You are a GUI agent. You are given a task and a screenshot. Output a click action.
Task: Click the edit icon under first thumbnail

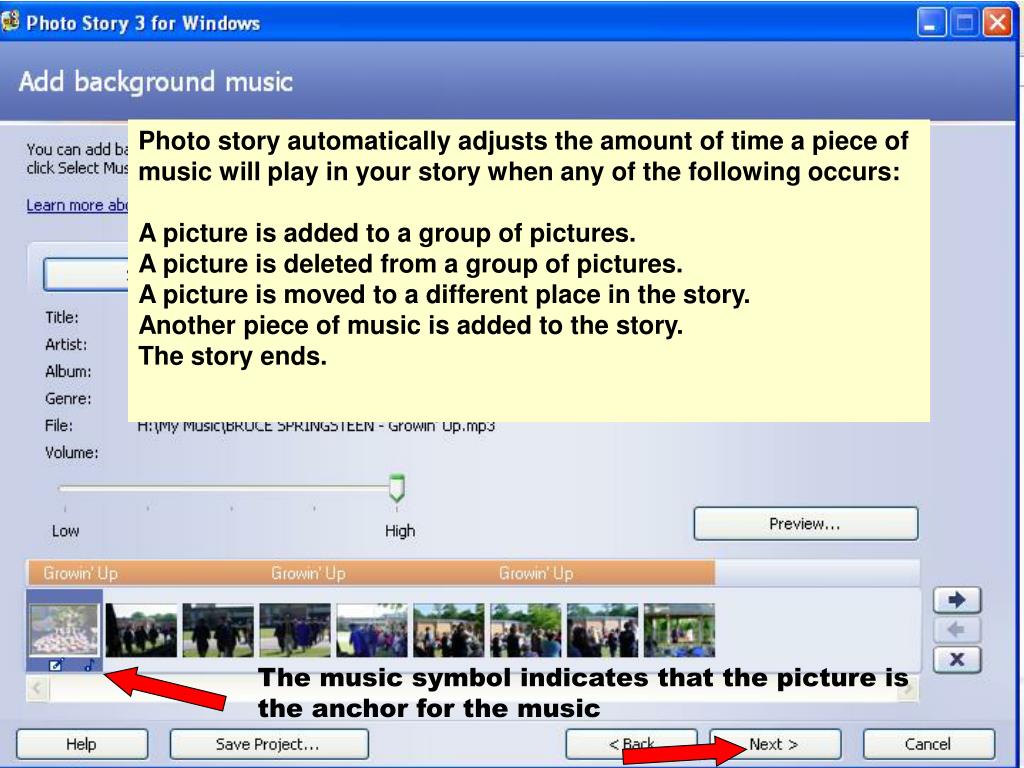click(x=56, y=665)
